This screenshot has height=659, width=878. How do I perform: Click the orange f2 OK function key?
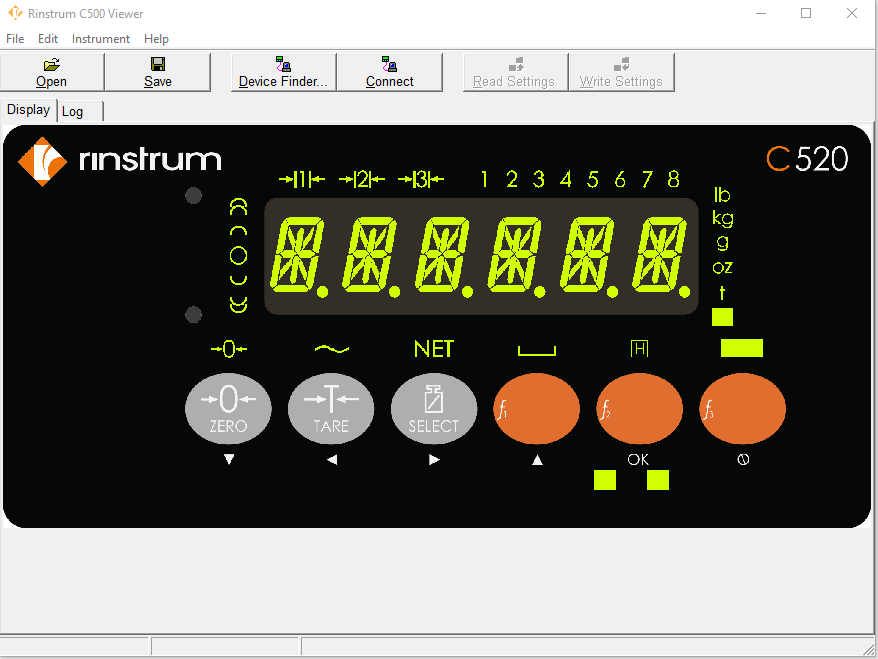[639, 409]
